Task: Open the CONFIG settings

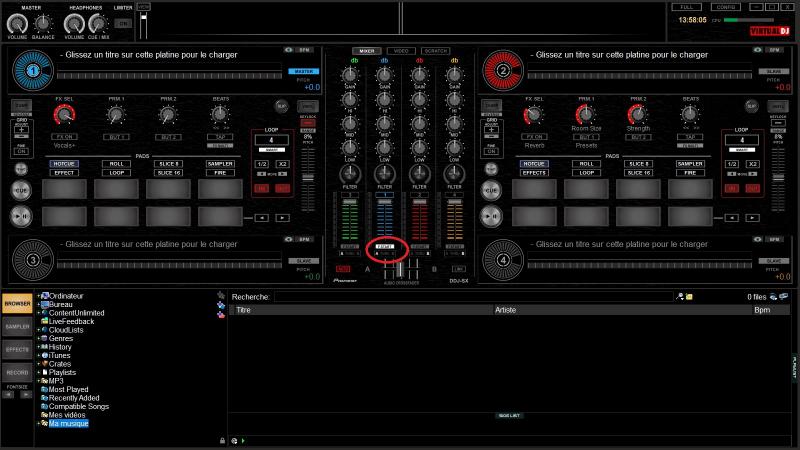Action: point(726,7)
